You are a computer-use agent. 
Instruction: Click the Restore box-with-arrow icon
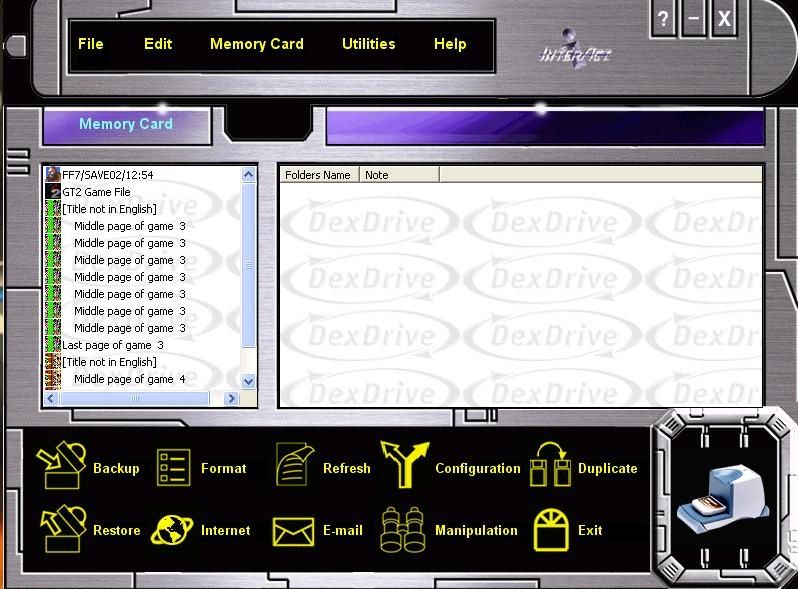tap(62, 528)
